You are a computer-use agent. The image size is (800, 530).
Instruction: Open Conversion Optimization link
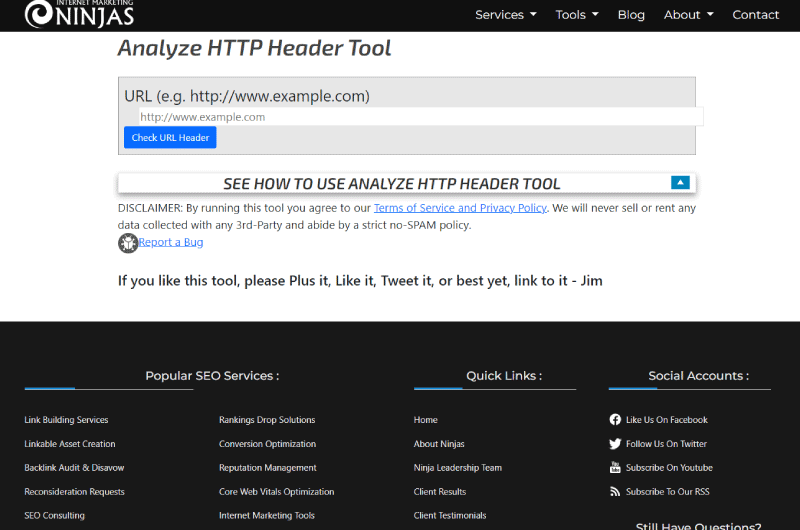coord(267,444)
